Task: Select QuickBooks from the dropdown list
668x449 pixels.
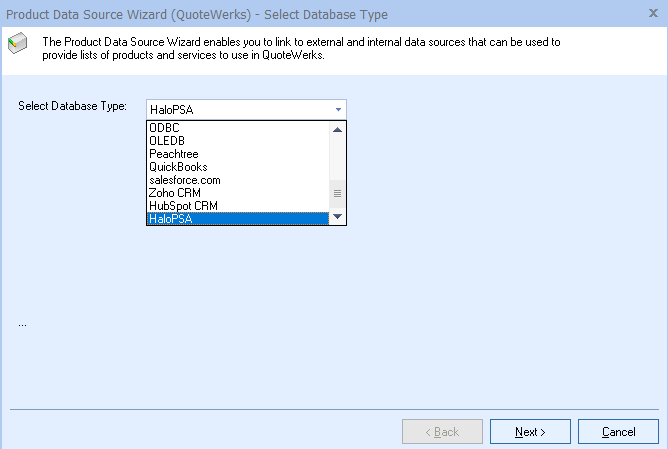Action: click(x=177, y=167)
